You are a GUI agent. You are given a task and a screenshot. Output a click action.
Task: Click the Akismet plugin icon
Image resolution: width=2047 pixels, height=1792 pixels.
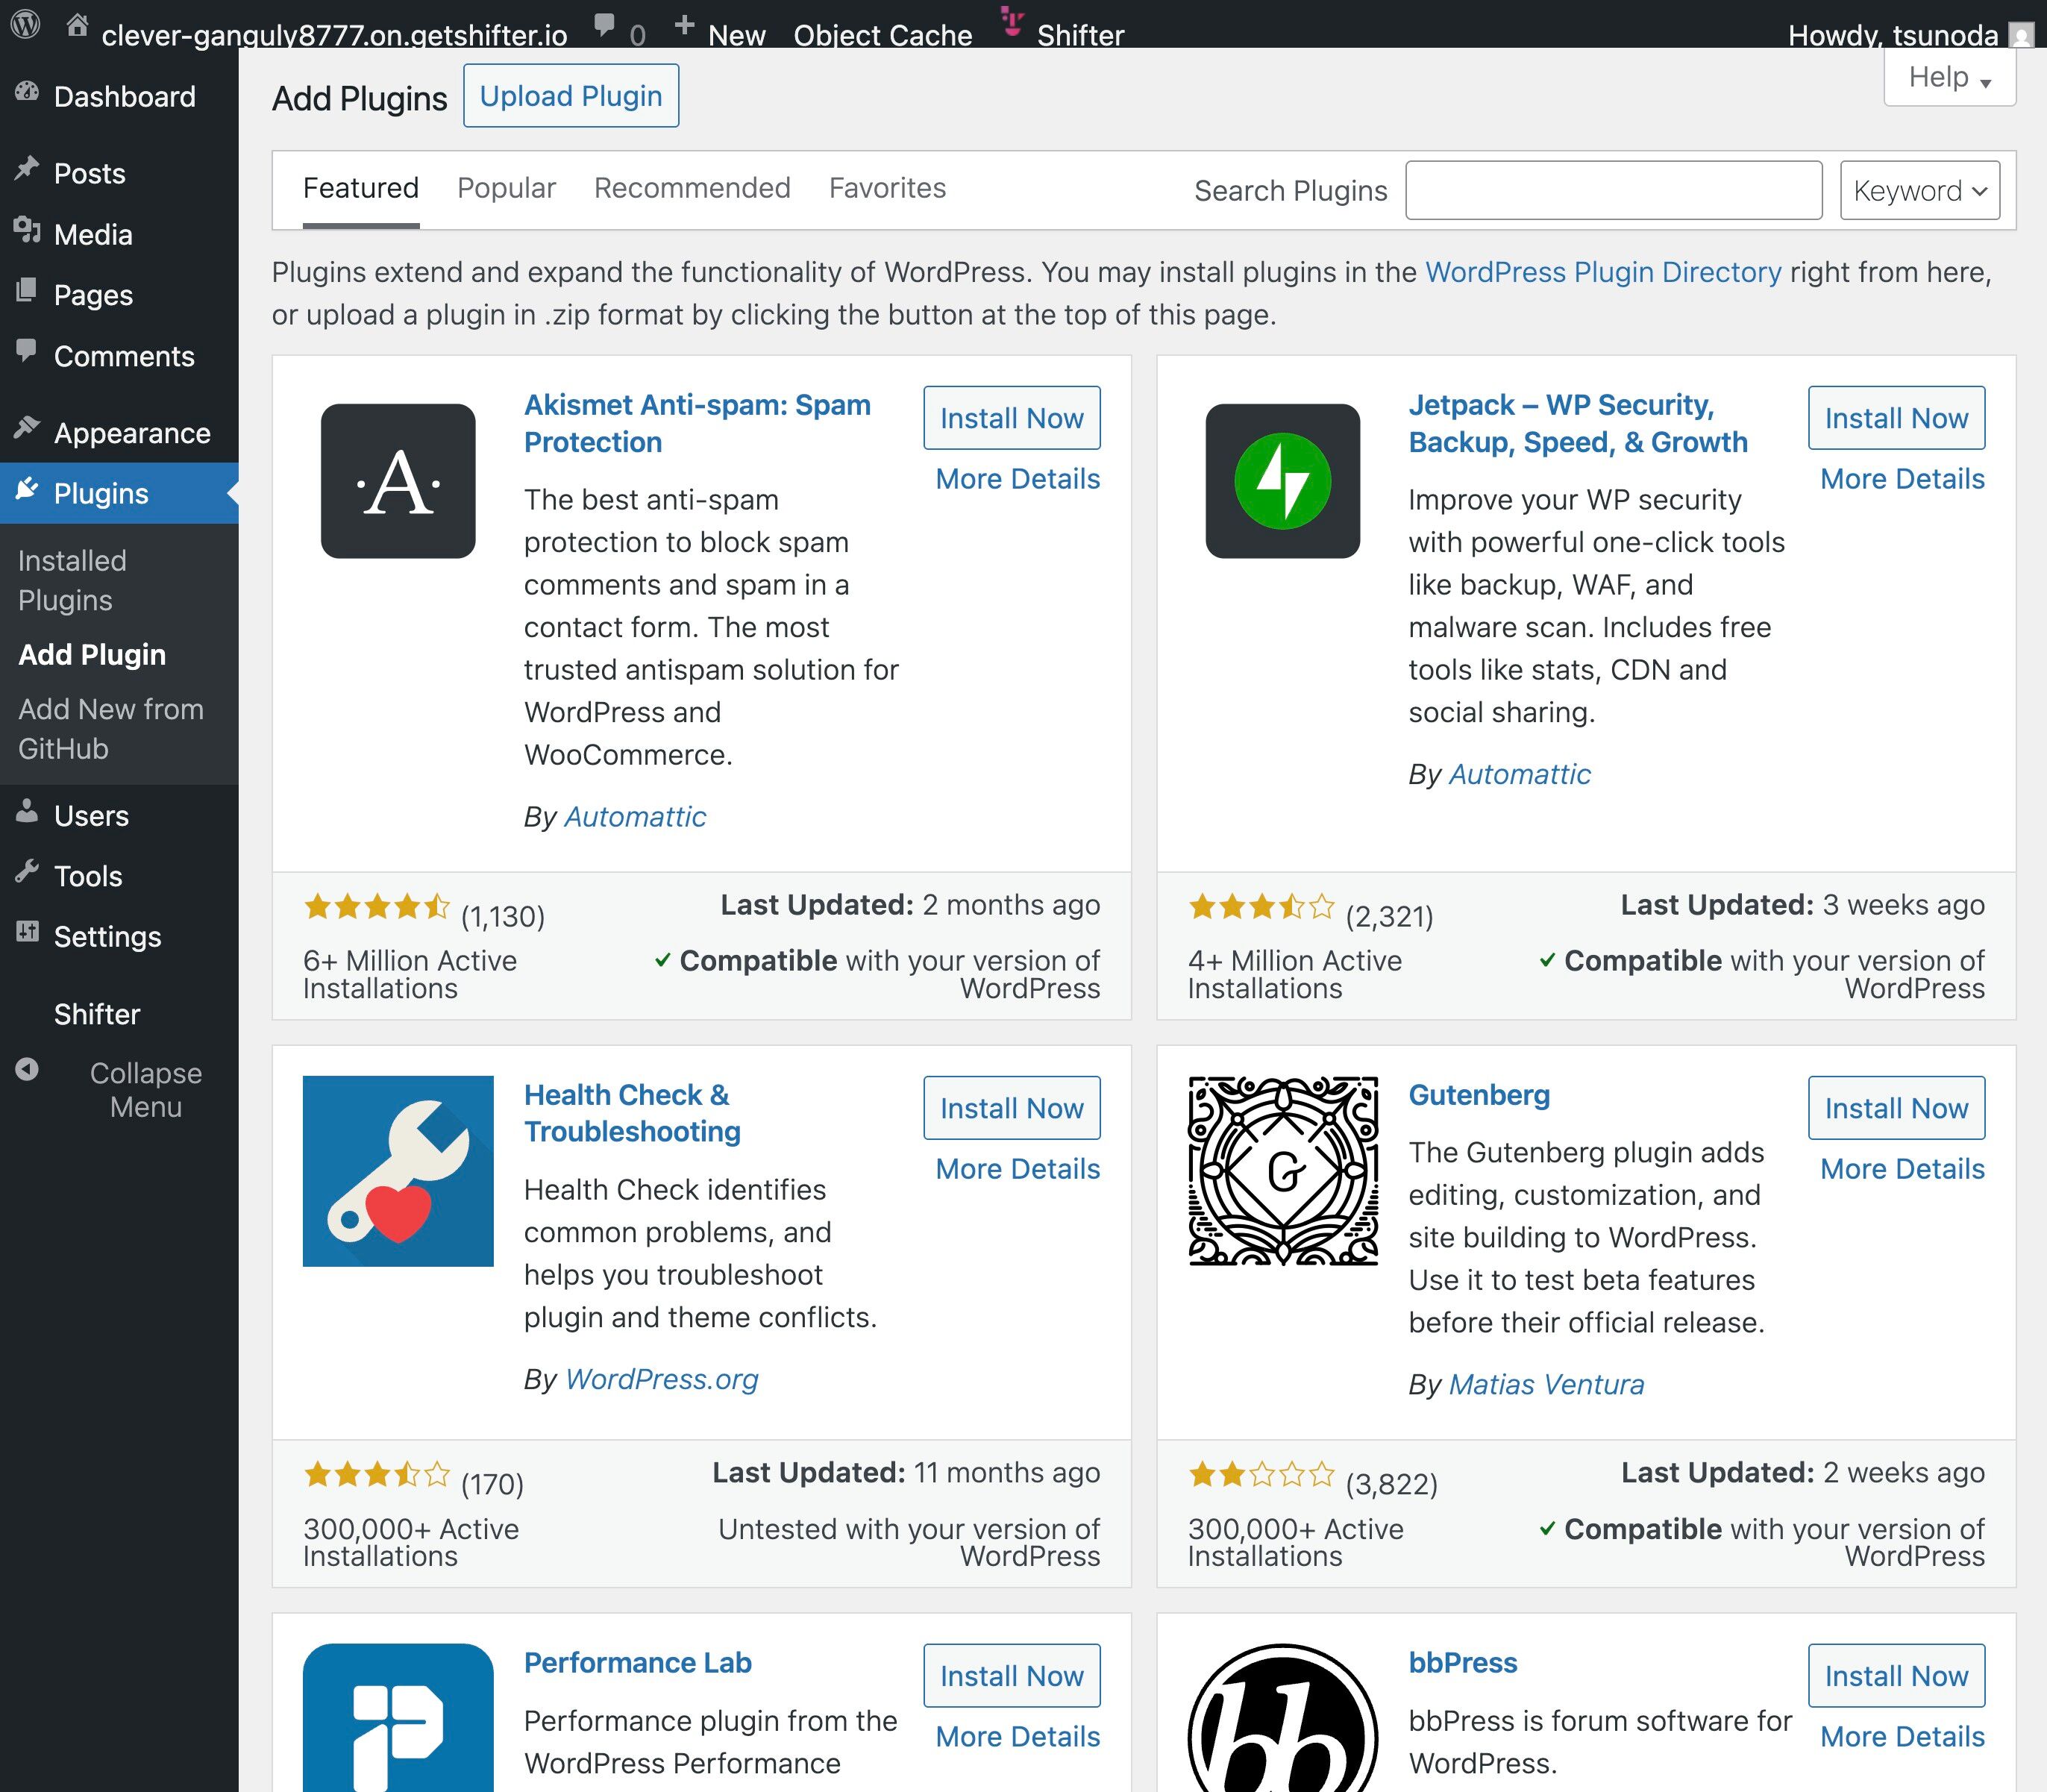[397, 481]
